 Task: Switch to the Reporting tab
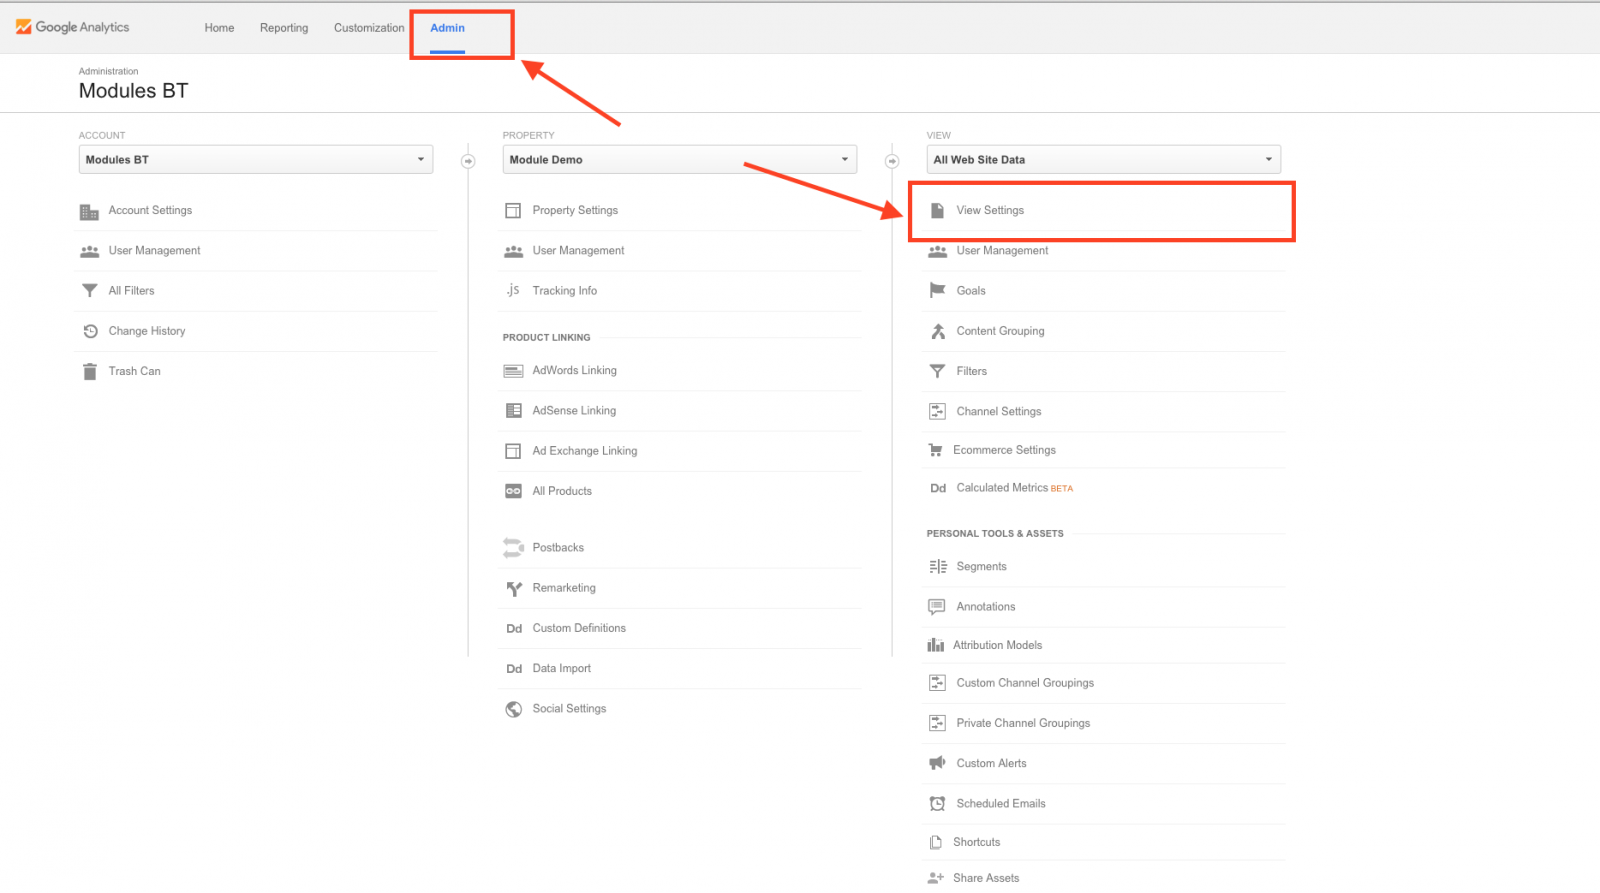pyautogui.click(x=284, y=28)
